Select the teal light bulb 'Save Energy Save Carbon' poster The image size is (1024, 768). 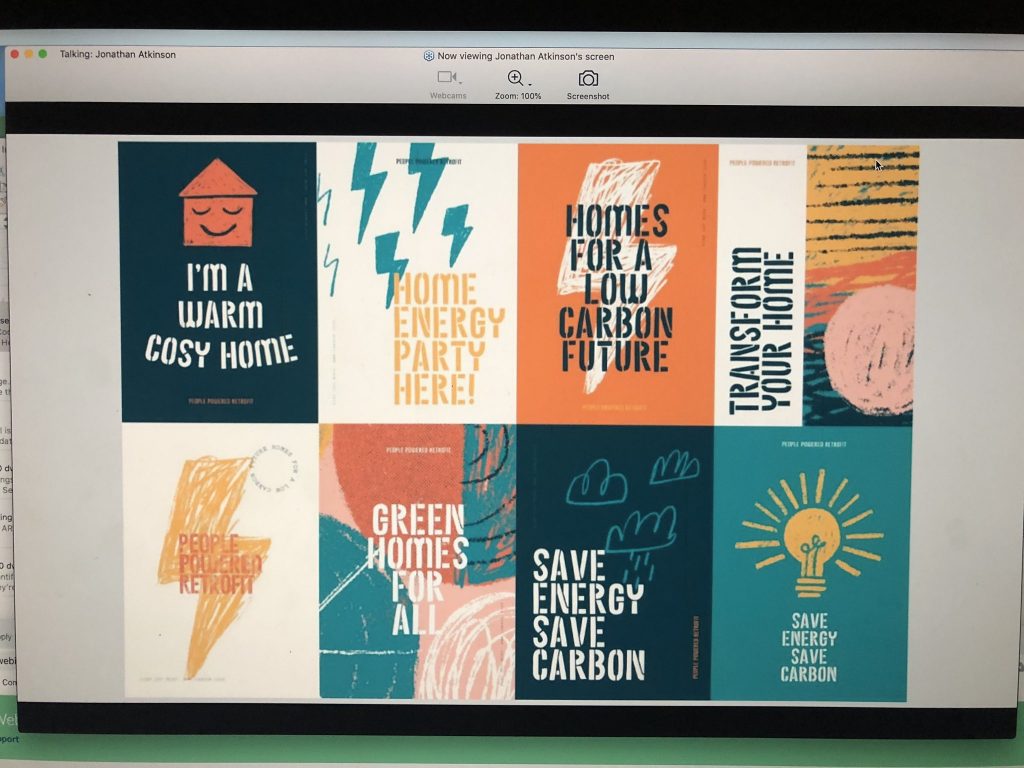coord(810,564)
